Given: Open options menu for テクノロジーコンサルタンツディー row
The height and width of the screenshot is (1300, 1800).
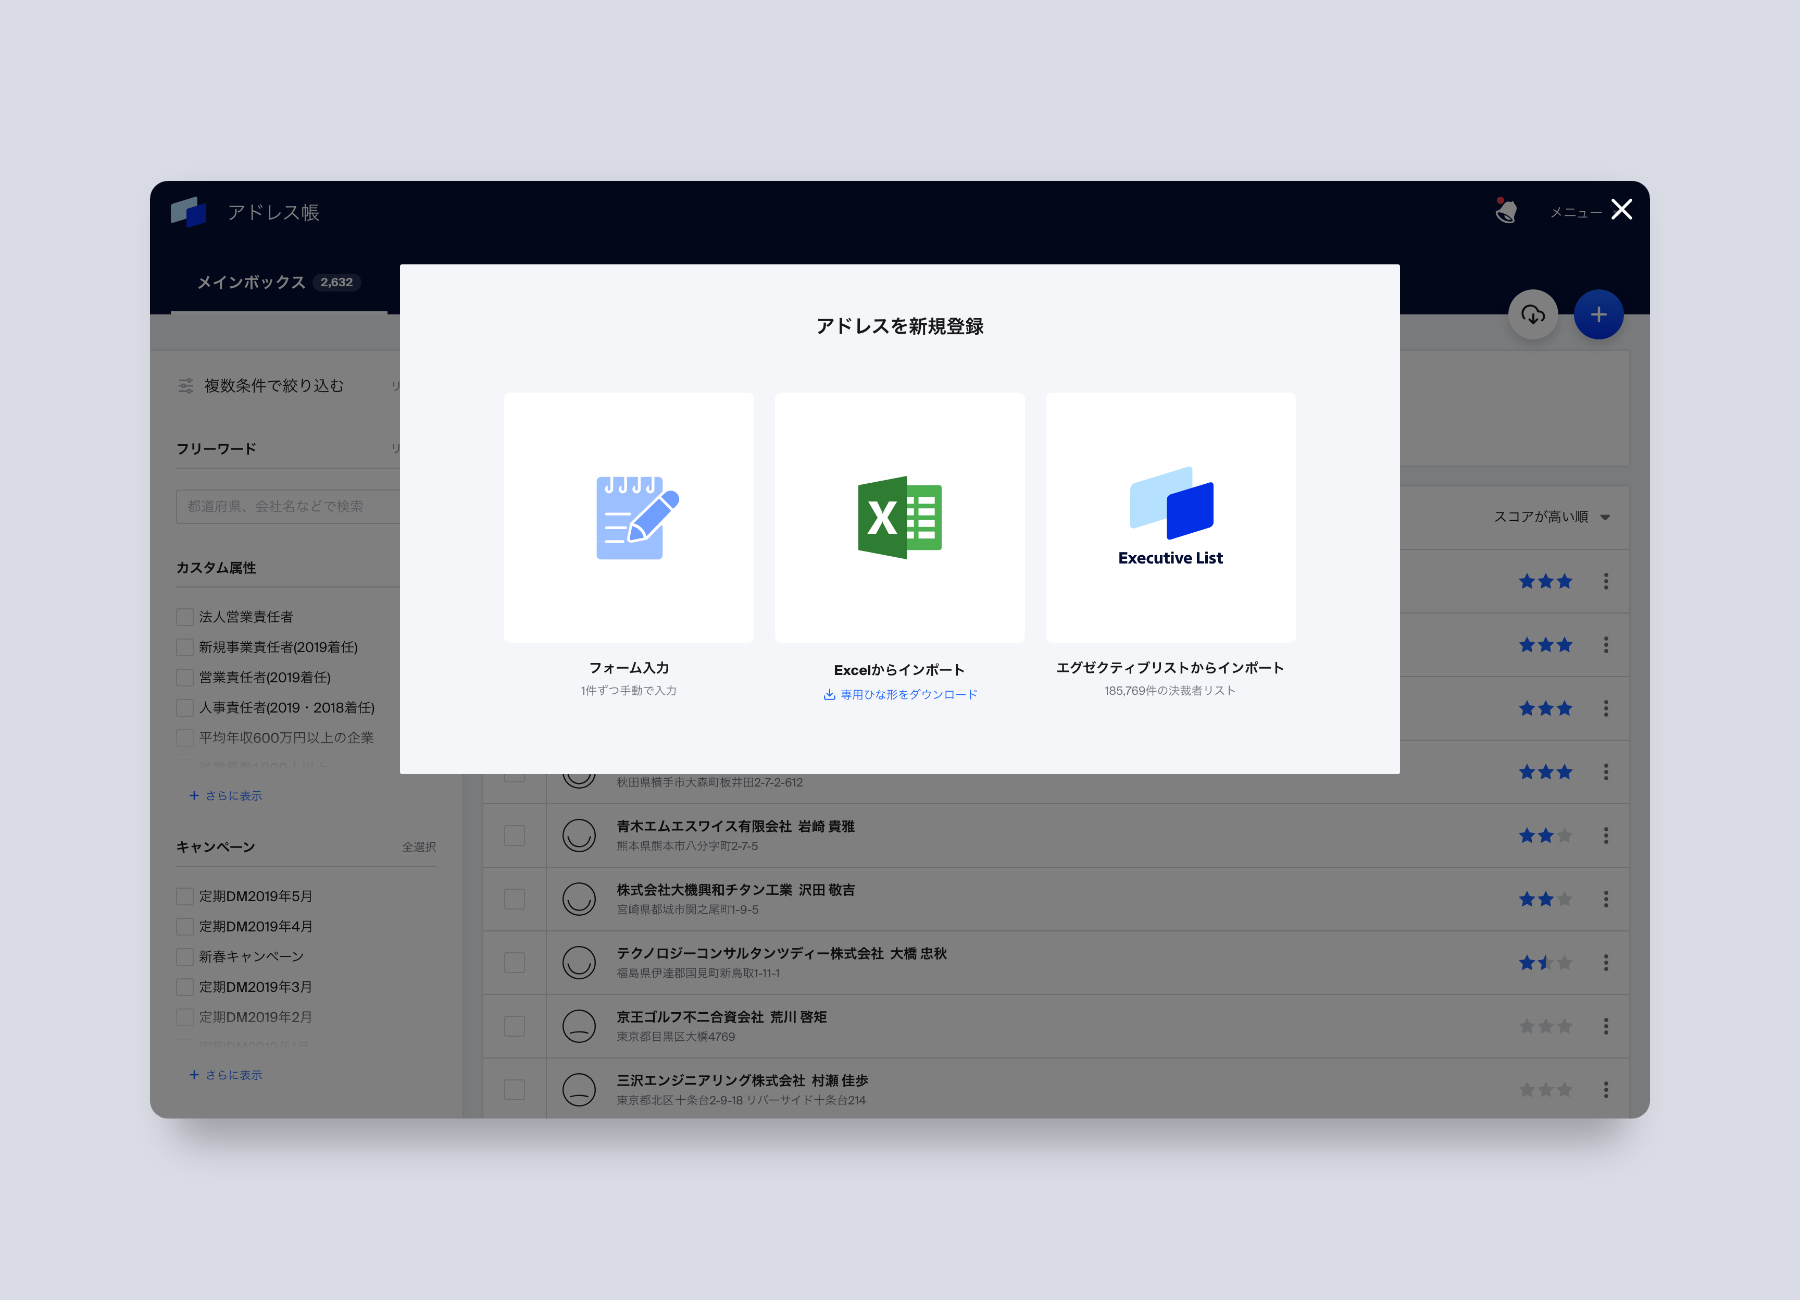Looking at the screenshot, I should pos(1606,962).
